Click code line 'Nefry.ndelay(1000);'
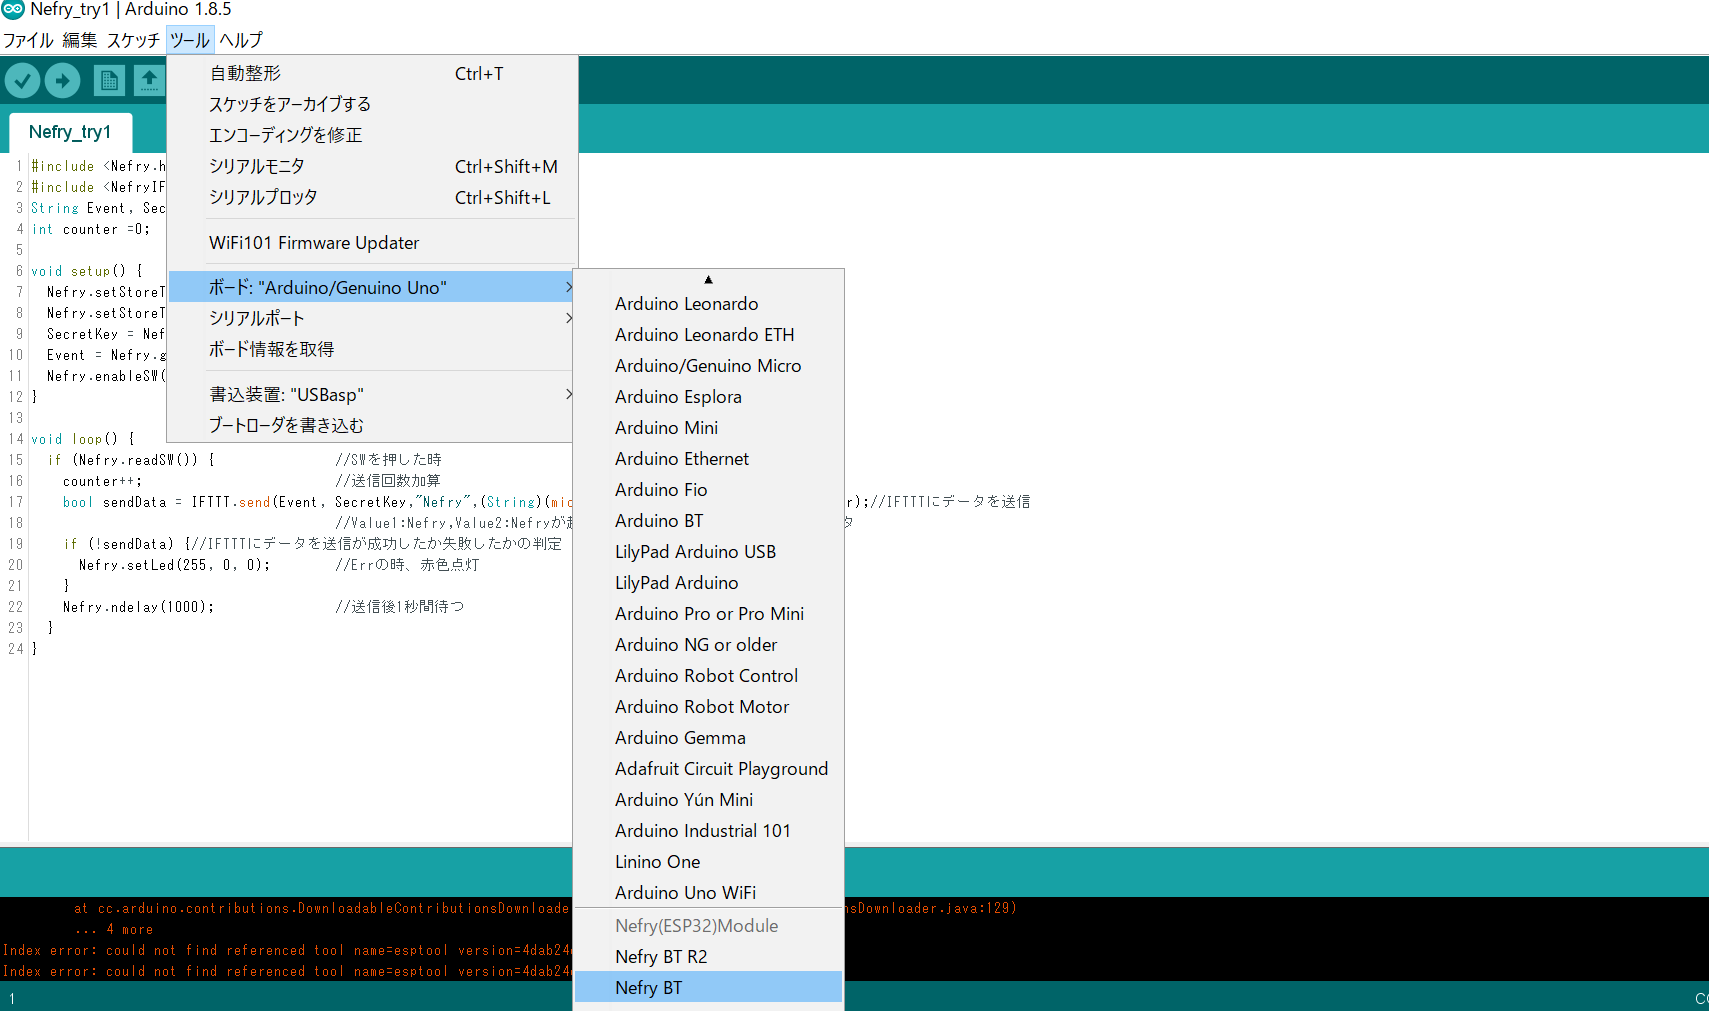The image size is (1709, 1011). pyautogui.click(x=138, y=607)
